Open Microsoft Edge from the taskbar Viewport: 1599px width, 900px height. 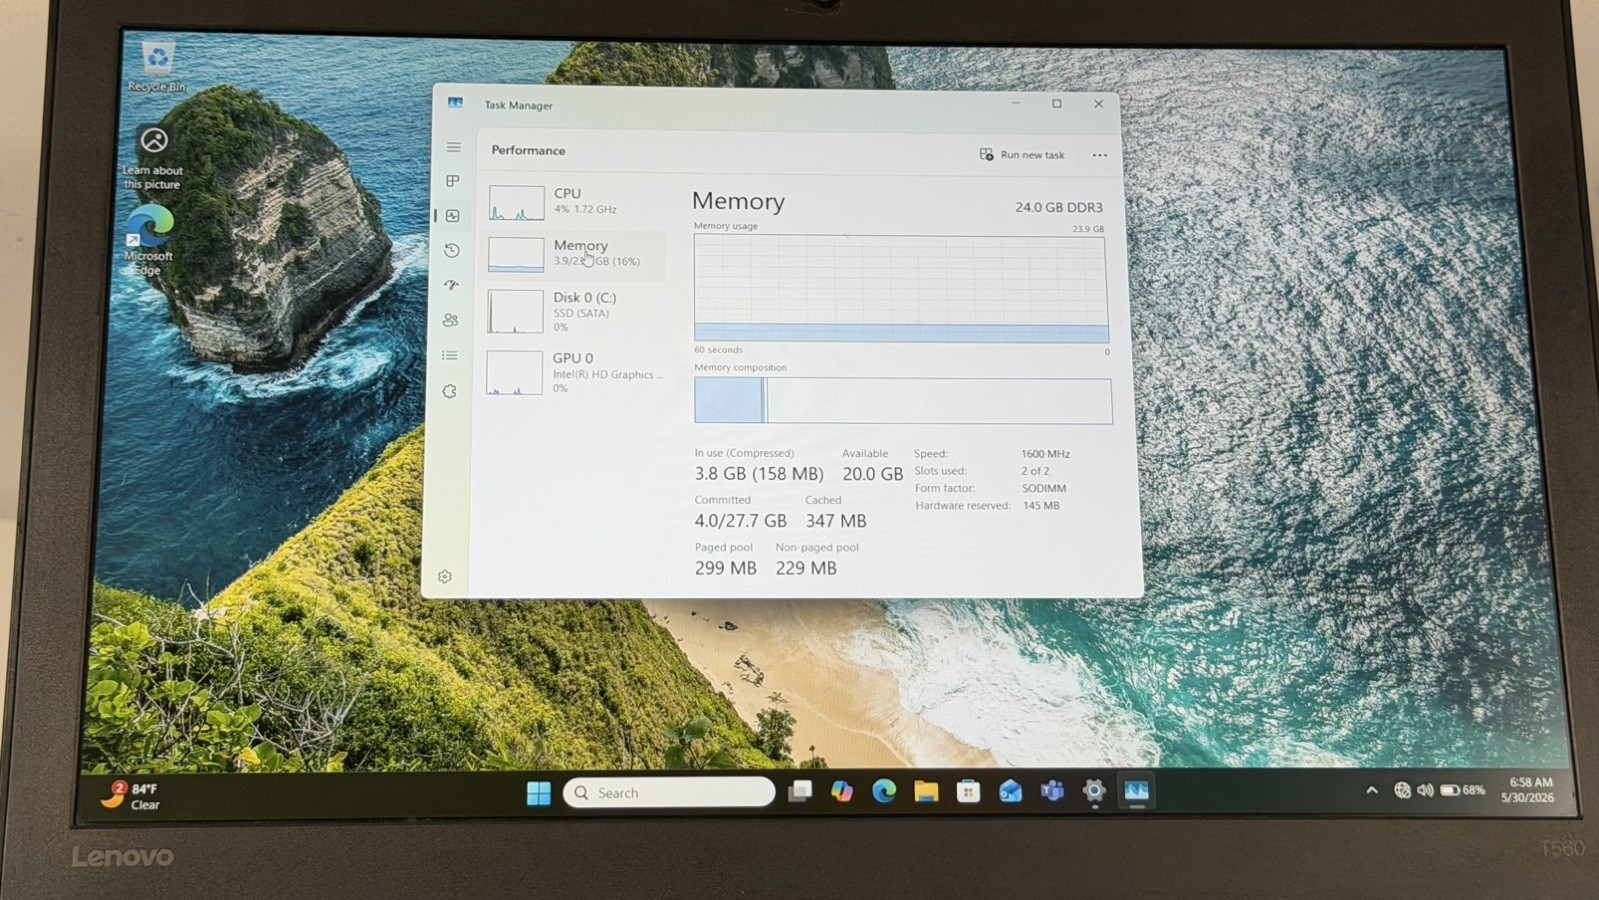(884, 792)
